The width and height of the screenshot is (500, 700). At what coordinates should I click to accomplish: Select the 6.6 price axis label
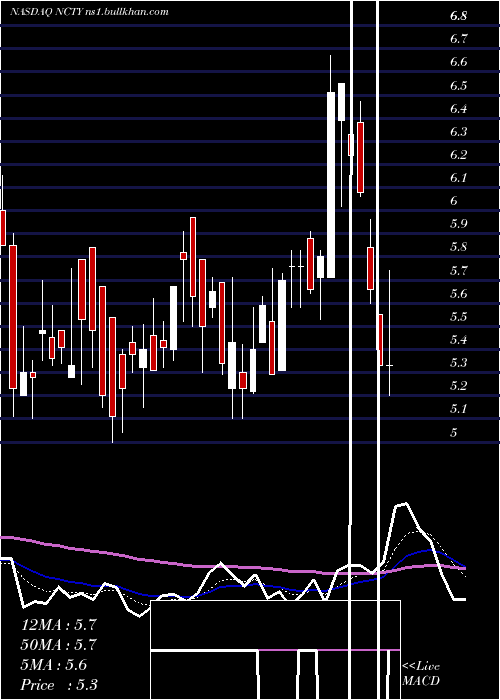tap(458, 62)
